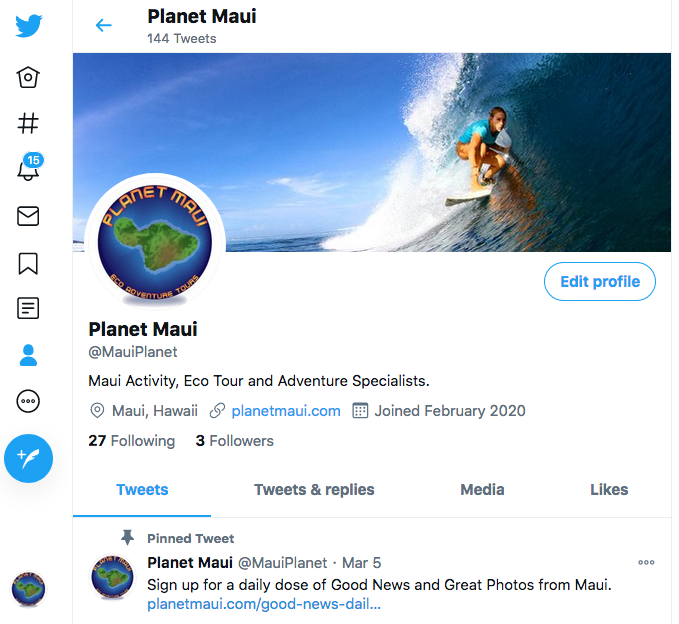View the 3 Followers list
The width and height of the screenshot is (679, 624).
coord(235,441)
